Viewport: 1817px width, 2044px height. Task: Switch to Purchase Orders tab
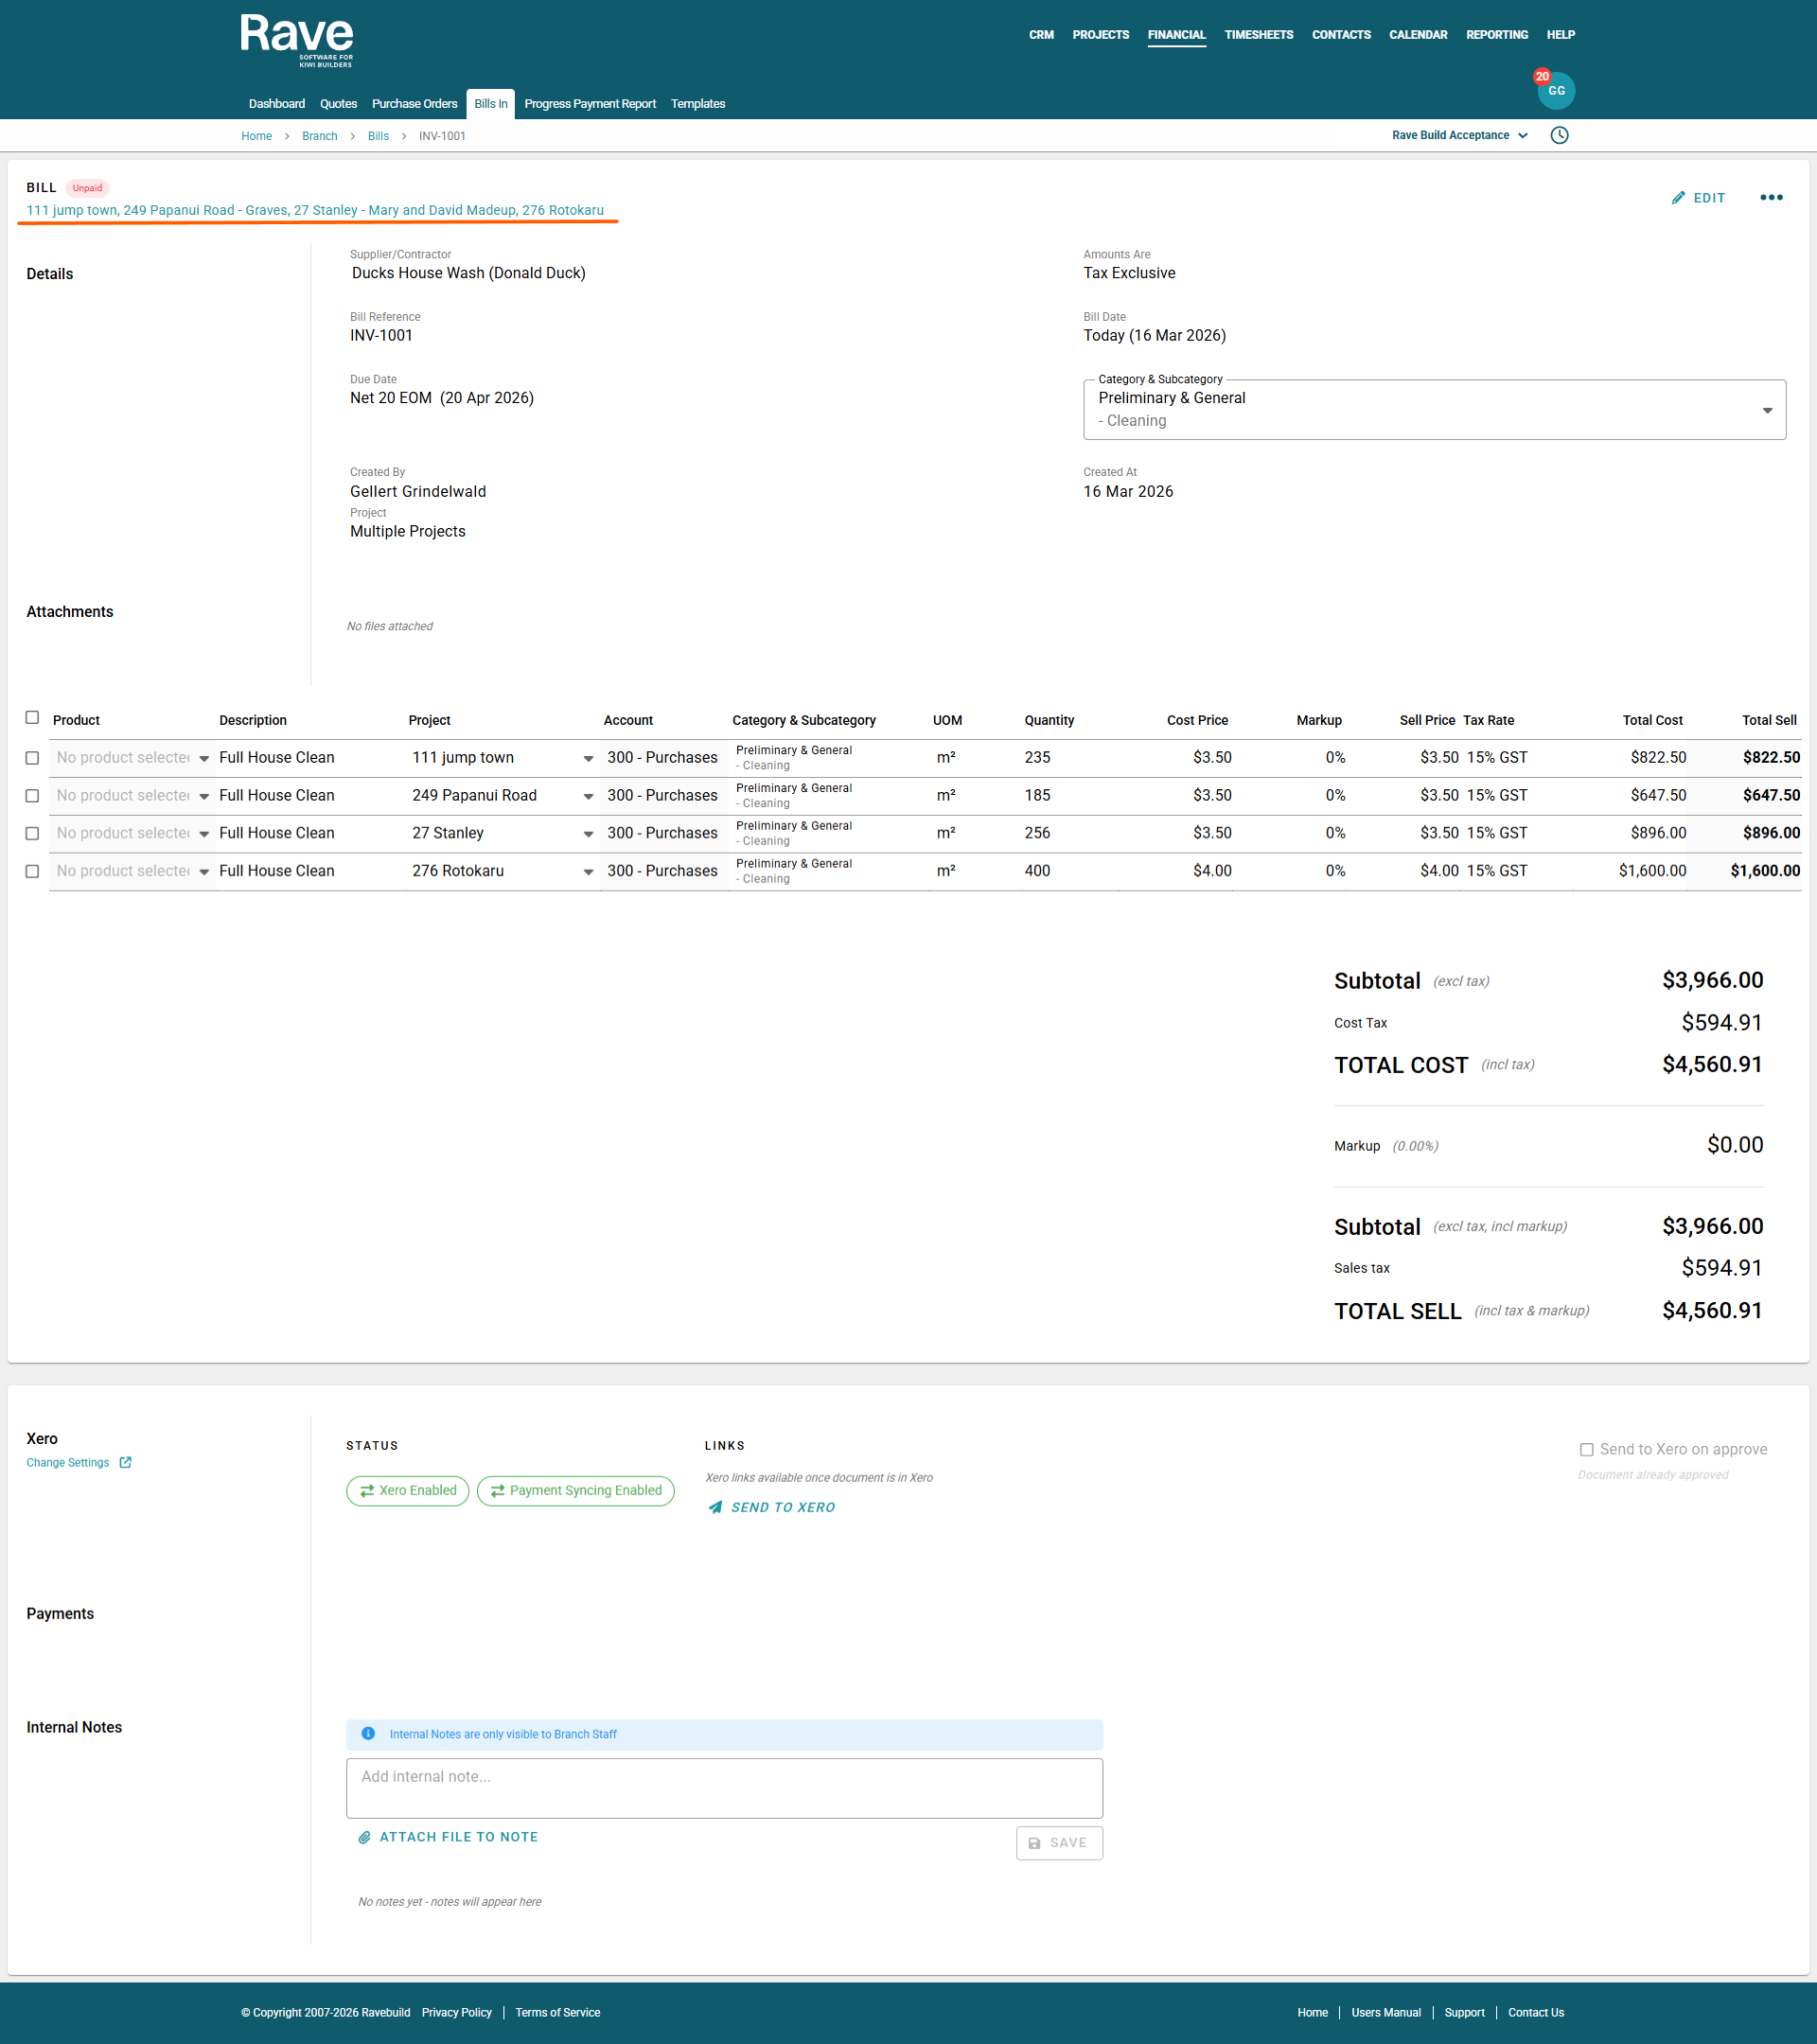pyautogui.click(x=414, y=104)
